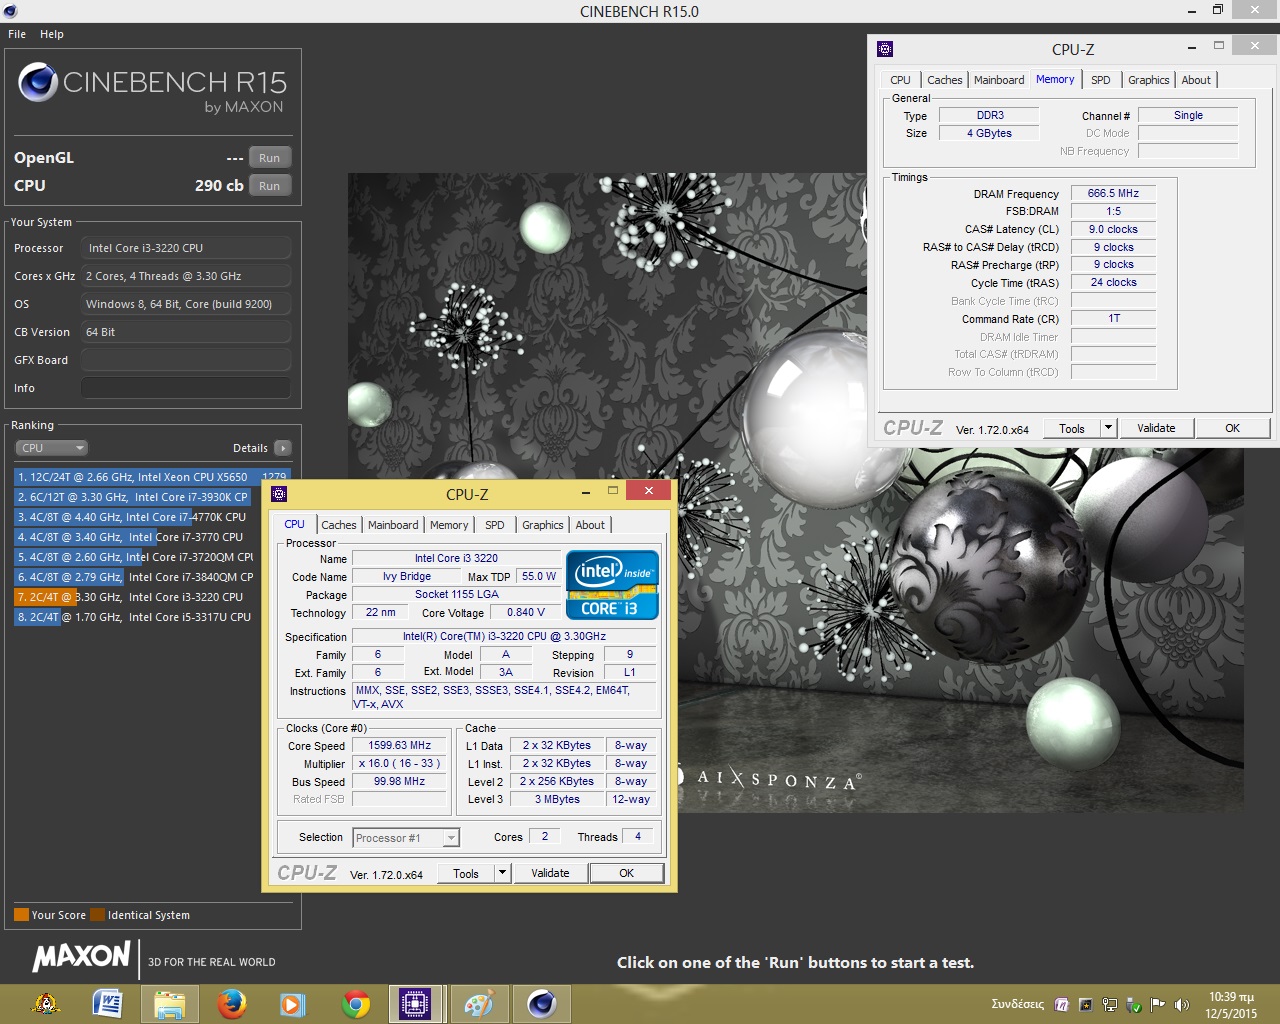Viewport: 1280px width, 1024px height.
Task: Open Paint from taskbar
Action: (x=479, y=1003)
